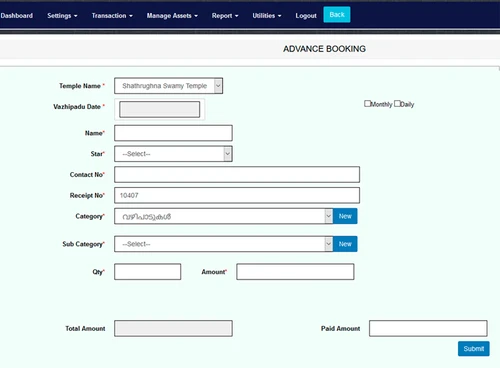This screenshot has height=368, width=500.
Task: Expand the Manage Assets menu
Action: pos(172,16)
